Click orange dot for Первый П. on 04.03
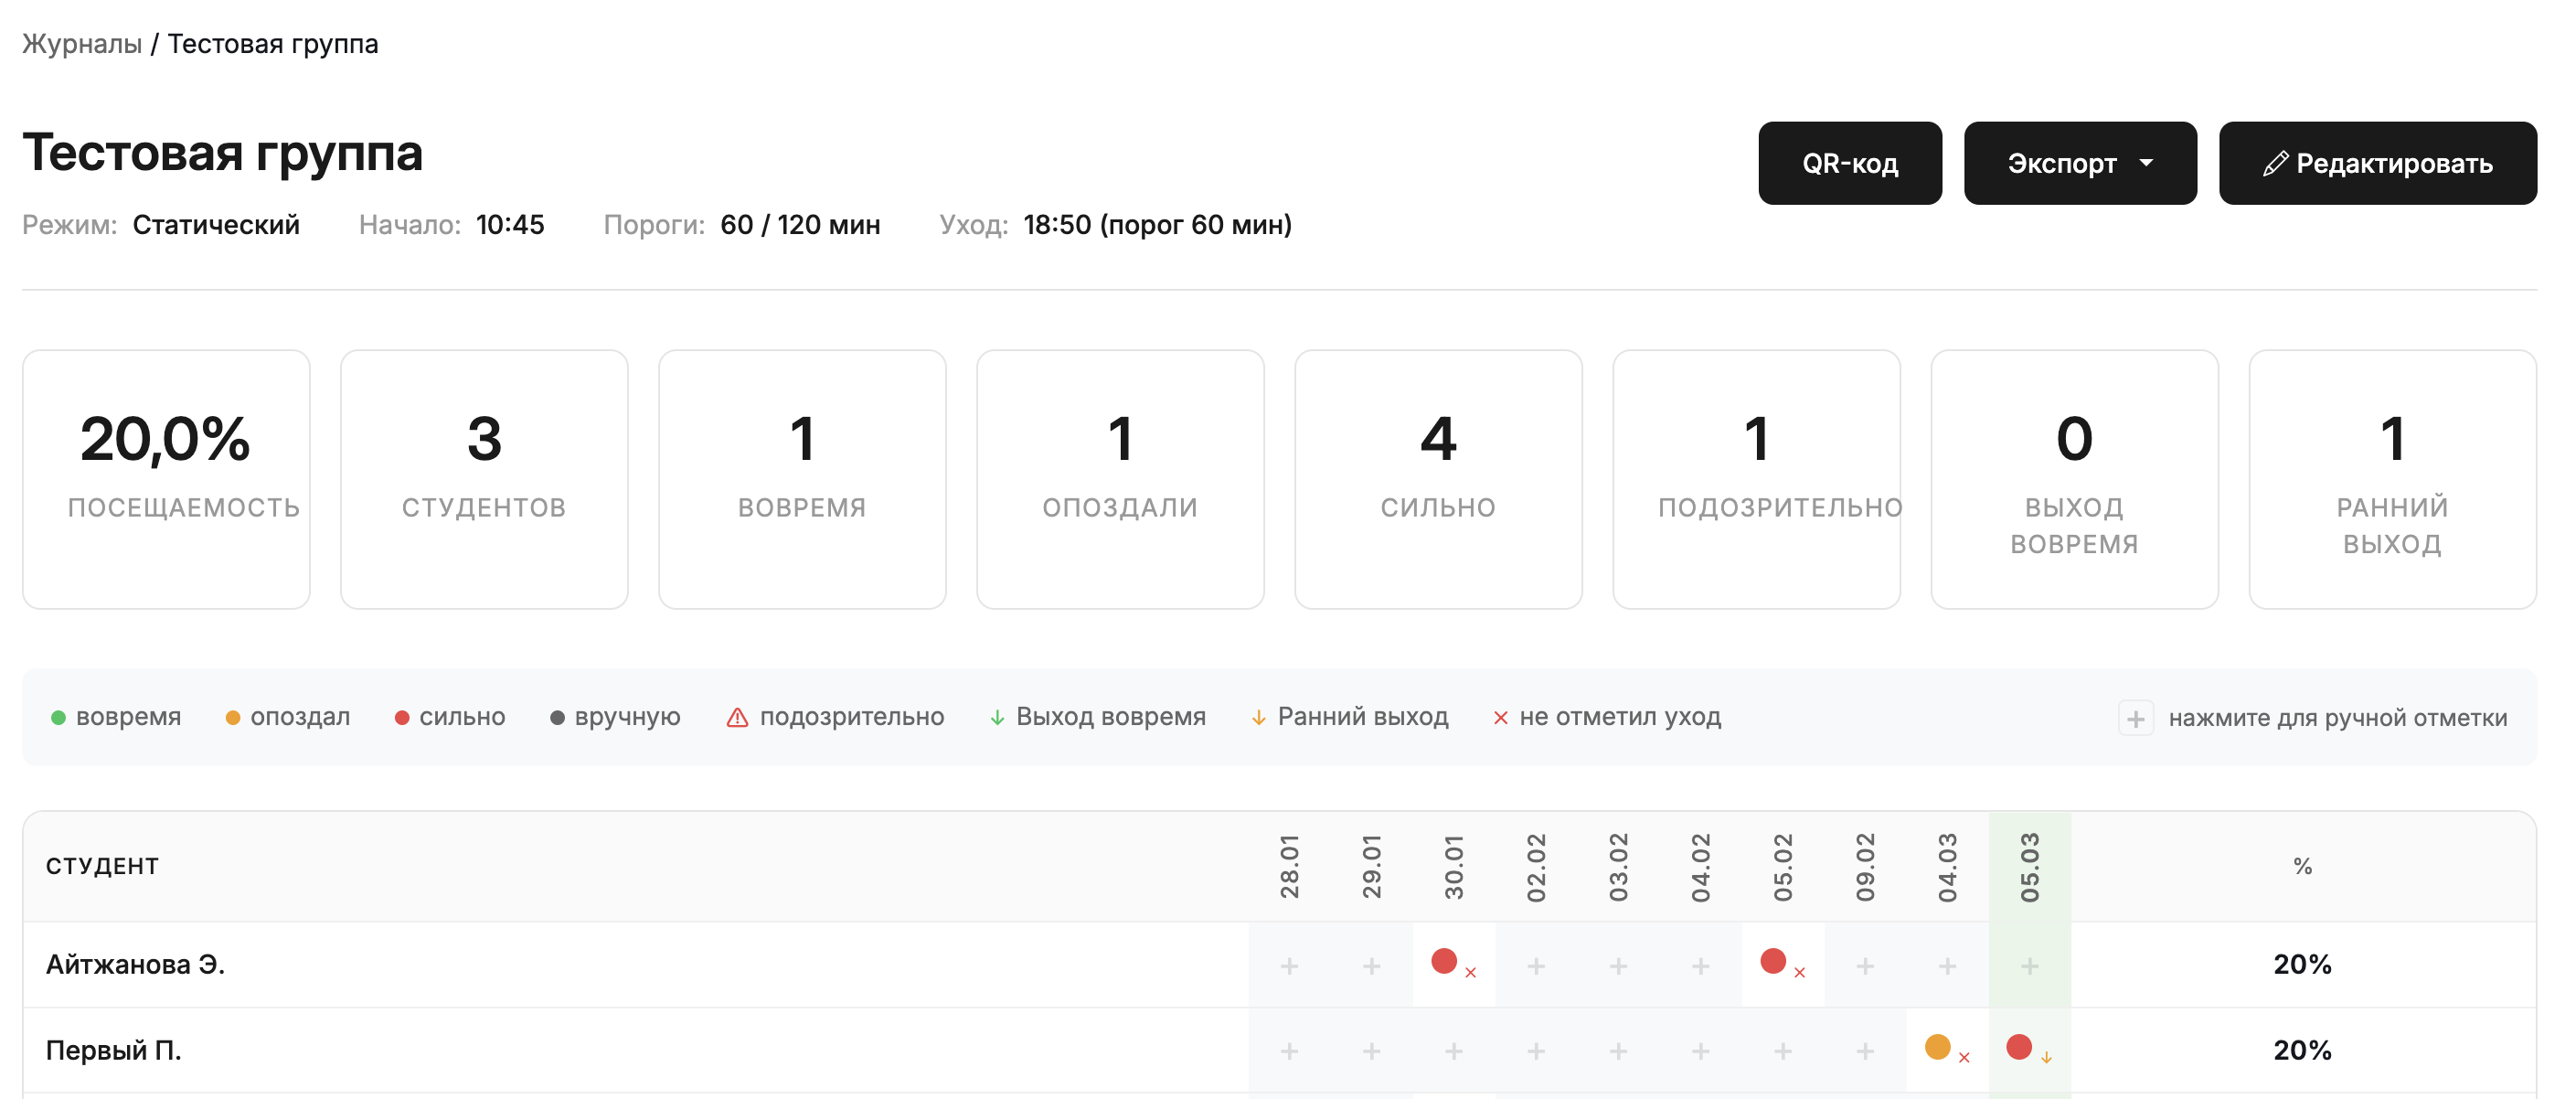This screenshot has width=2576, height=1099. (x=1937, y=1047)
